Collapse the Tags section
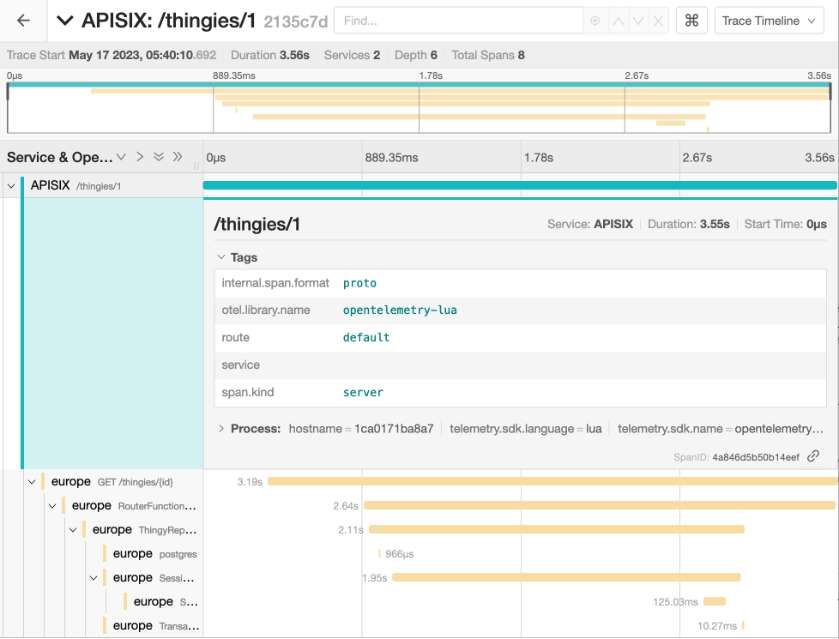The image size is (839, 639). pyautogui.click(x=222, y=257)
